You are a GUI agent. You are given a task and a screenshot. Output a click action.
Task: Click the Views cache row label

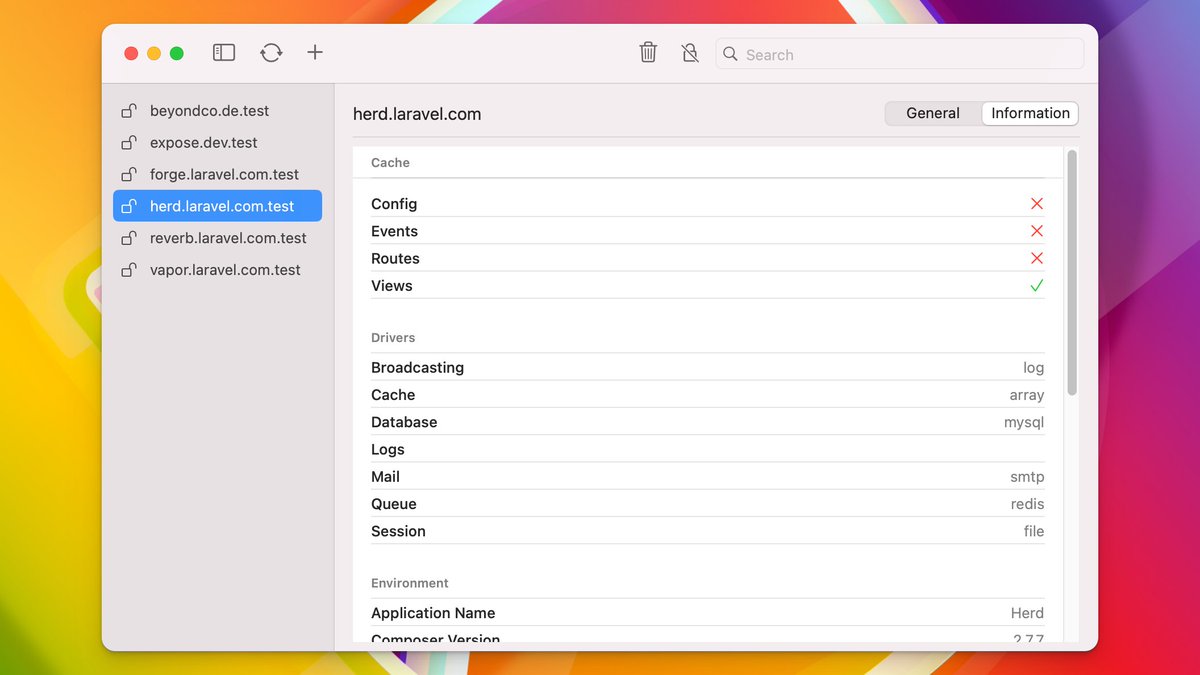point(392,285)
